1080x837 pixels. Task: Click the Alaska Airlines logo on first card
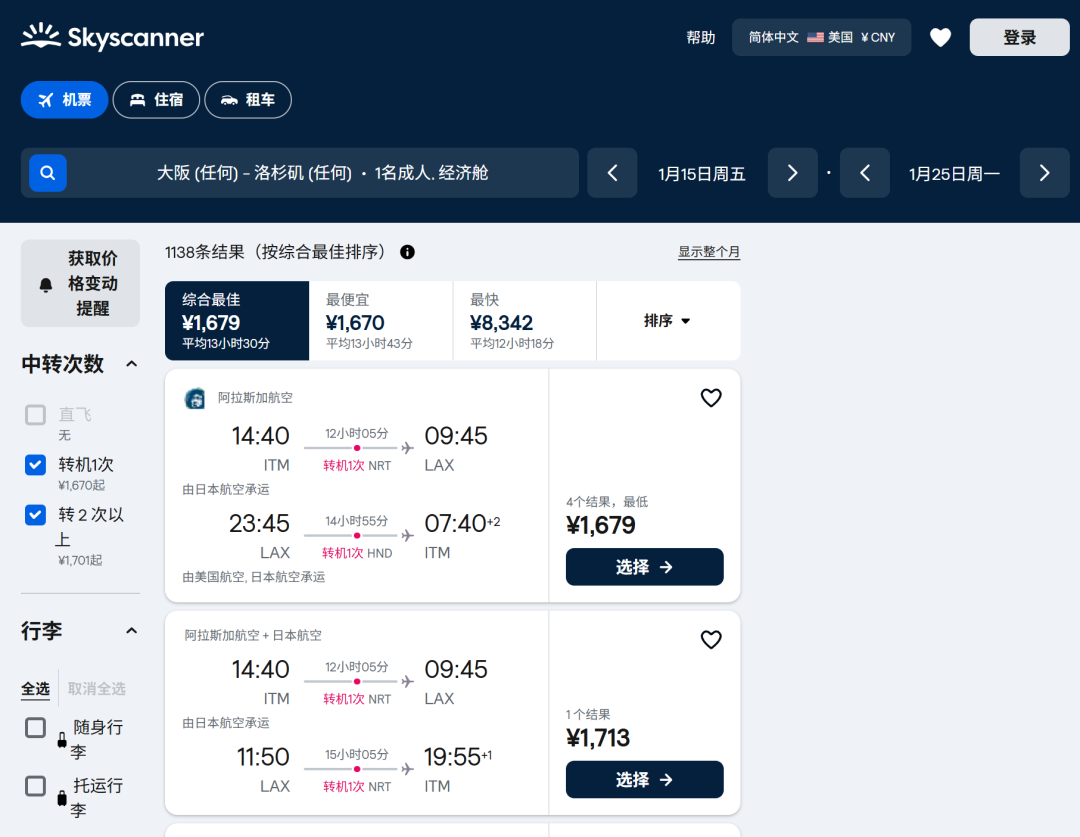195,398
